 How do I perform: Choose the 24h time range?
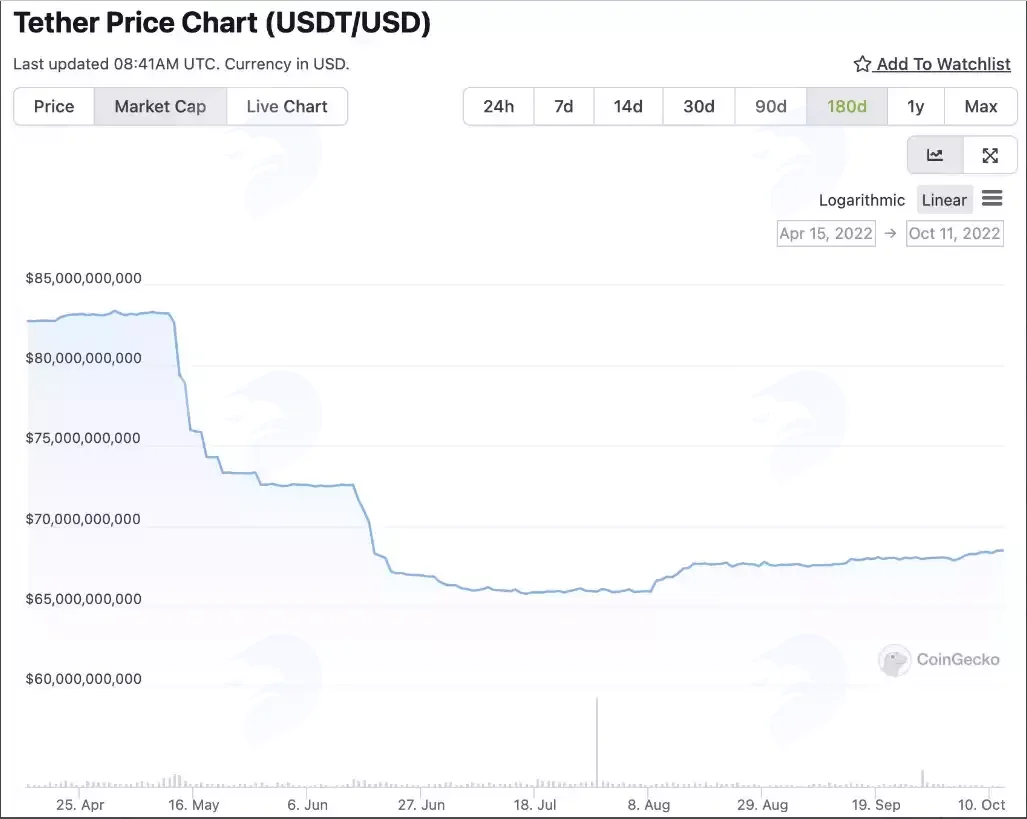(x=498, y=106)
